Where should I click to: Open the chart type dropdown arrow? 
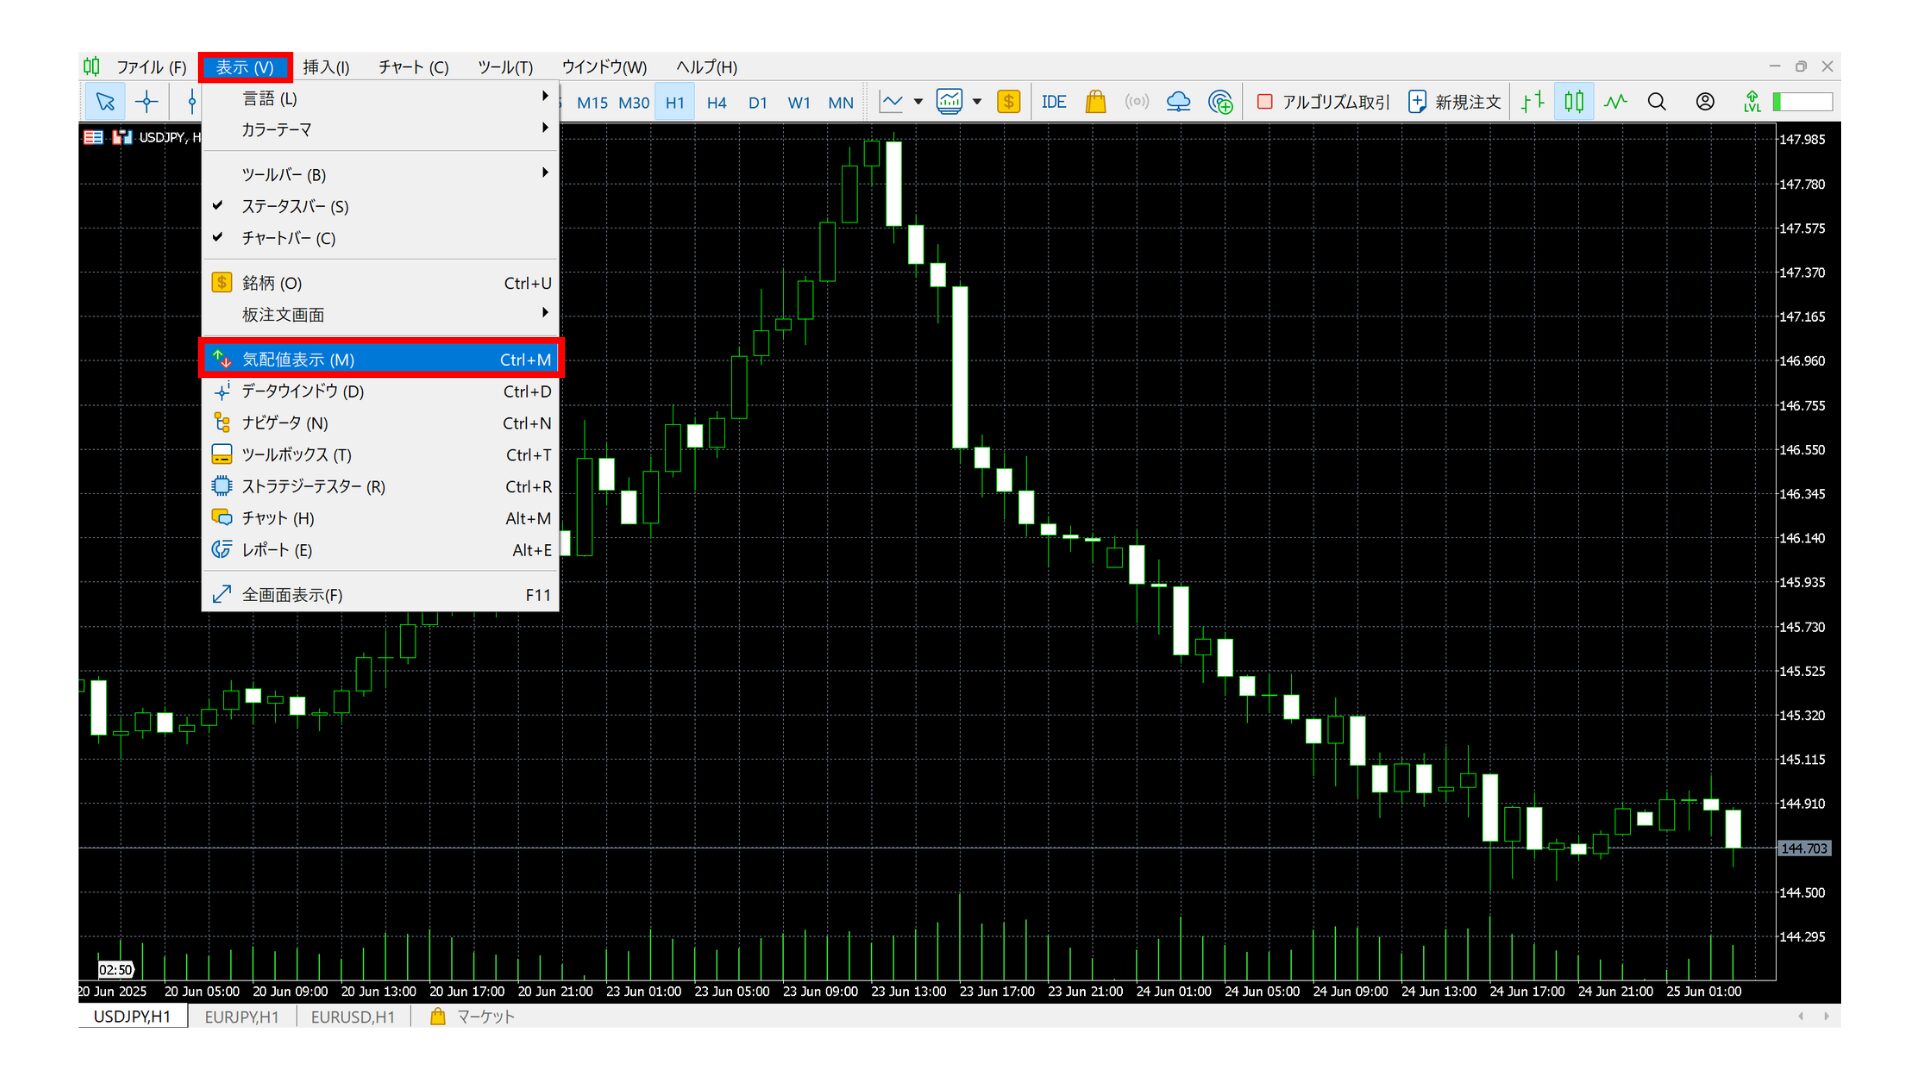(918, 102)
